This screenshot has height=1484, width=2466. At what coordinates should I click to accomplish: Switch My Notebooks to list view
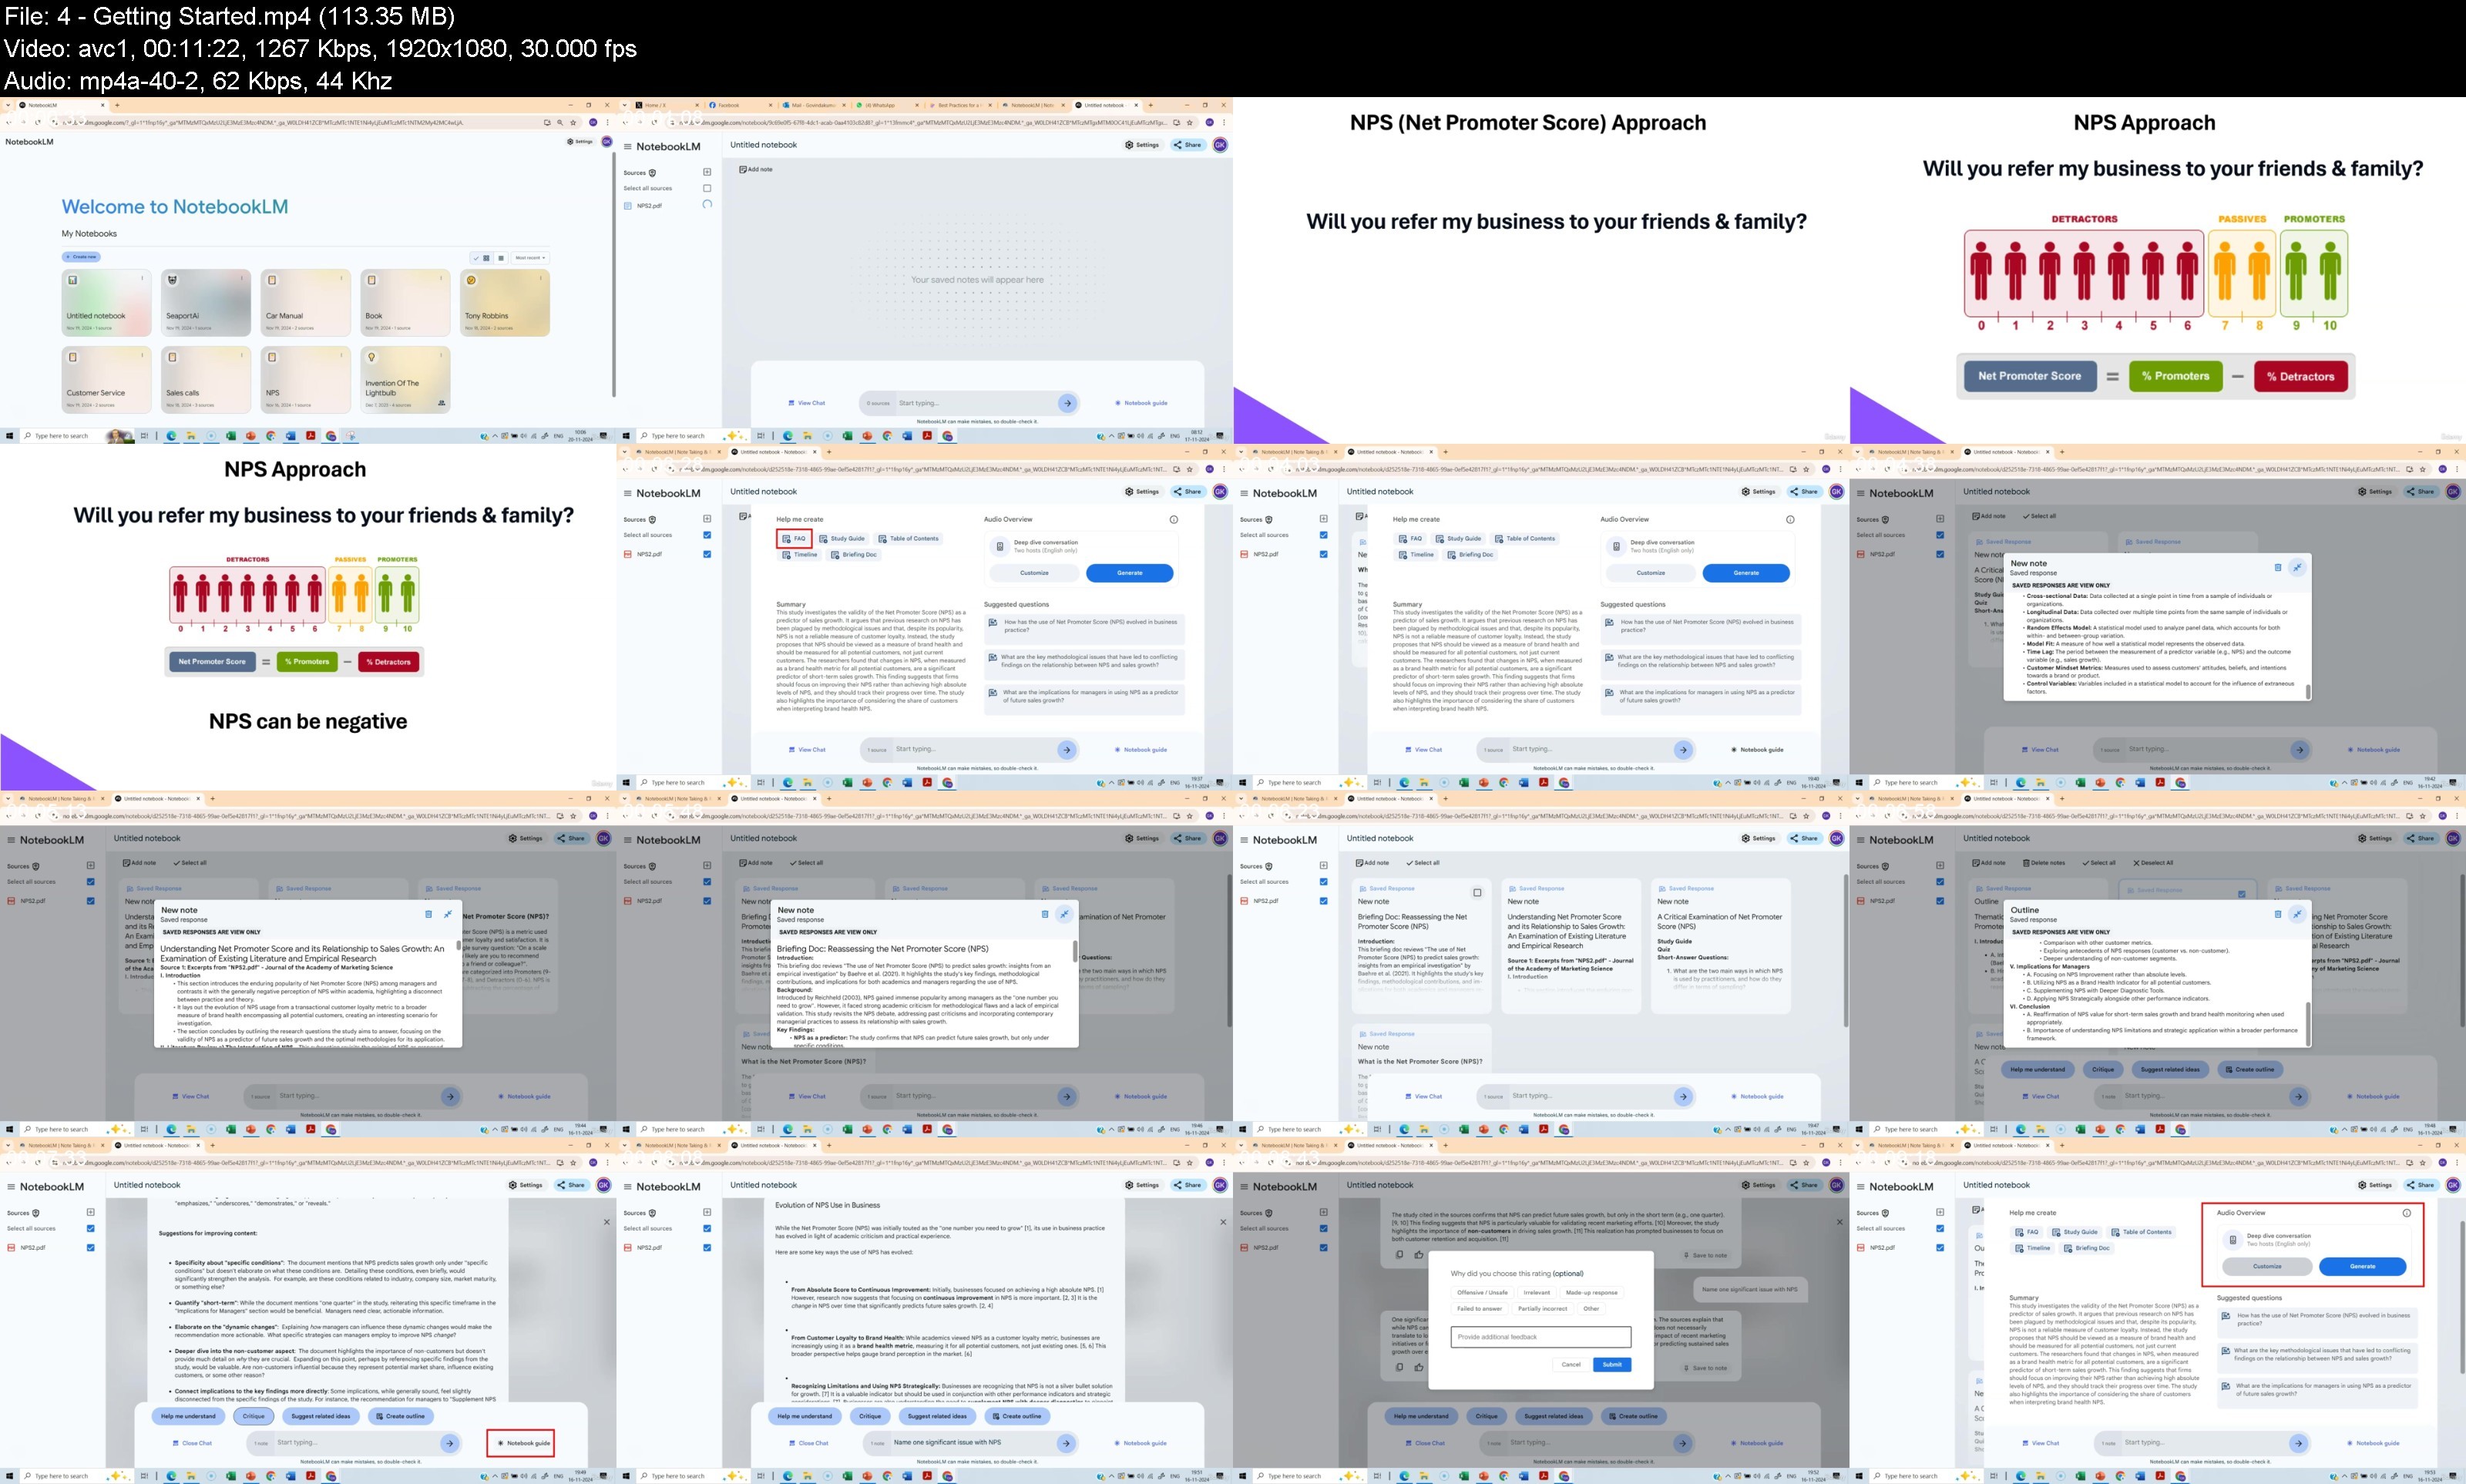coord(501,258)
